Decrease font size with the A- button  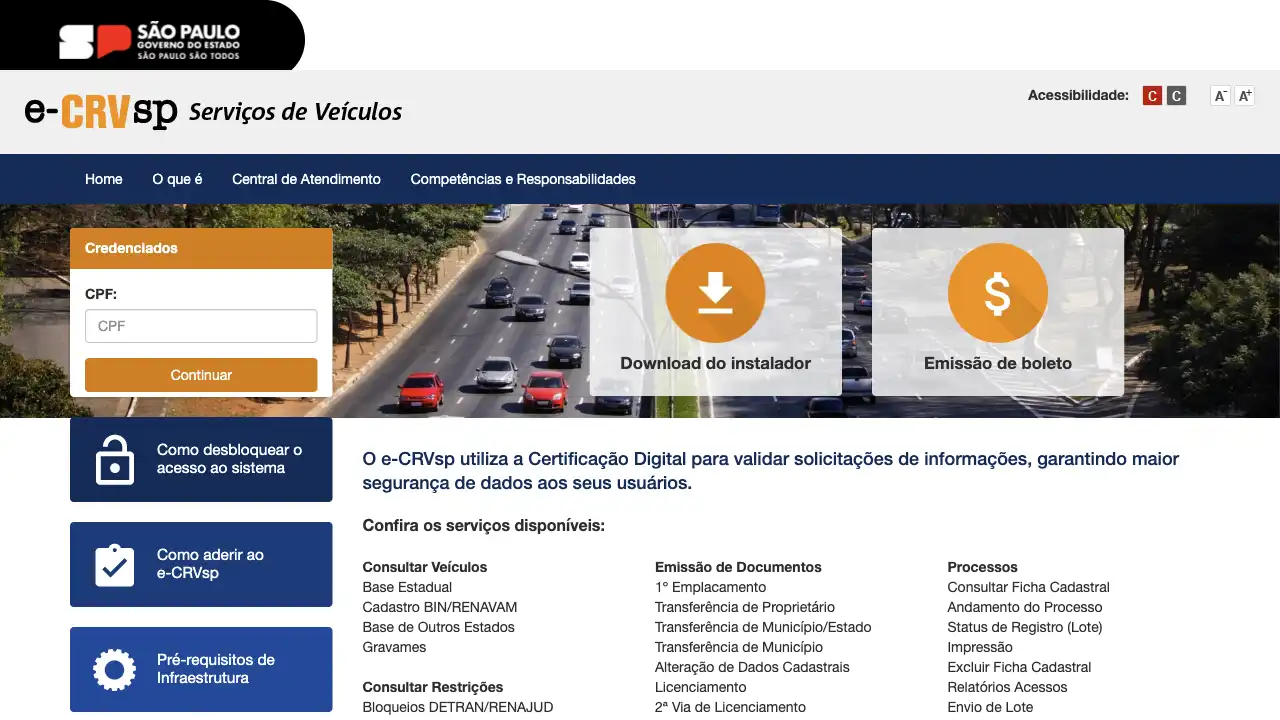(x=1220, y=96)
